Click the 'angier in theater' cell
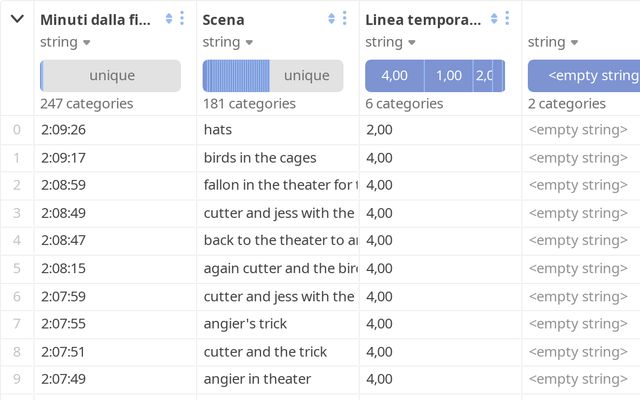 point(257,378)
